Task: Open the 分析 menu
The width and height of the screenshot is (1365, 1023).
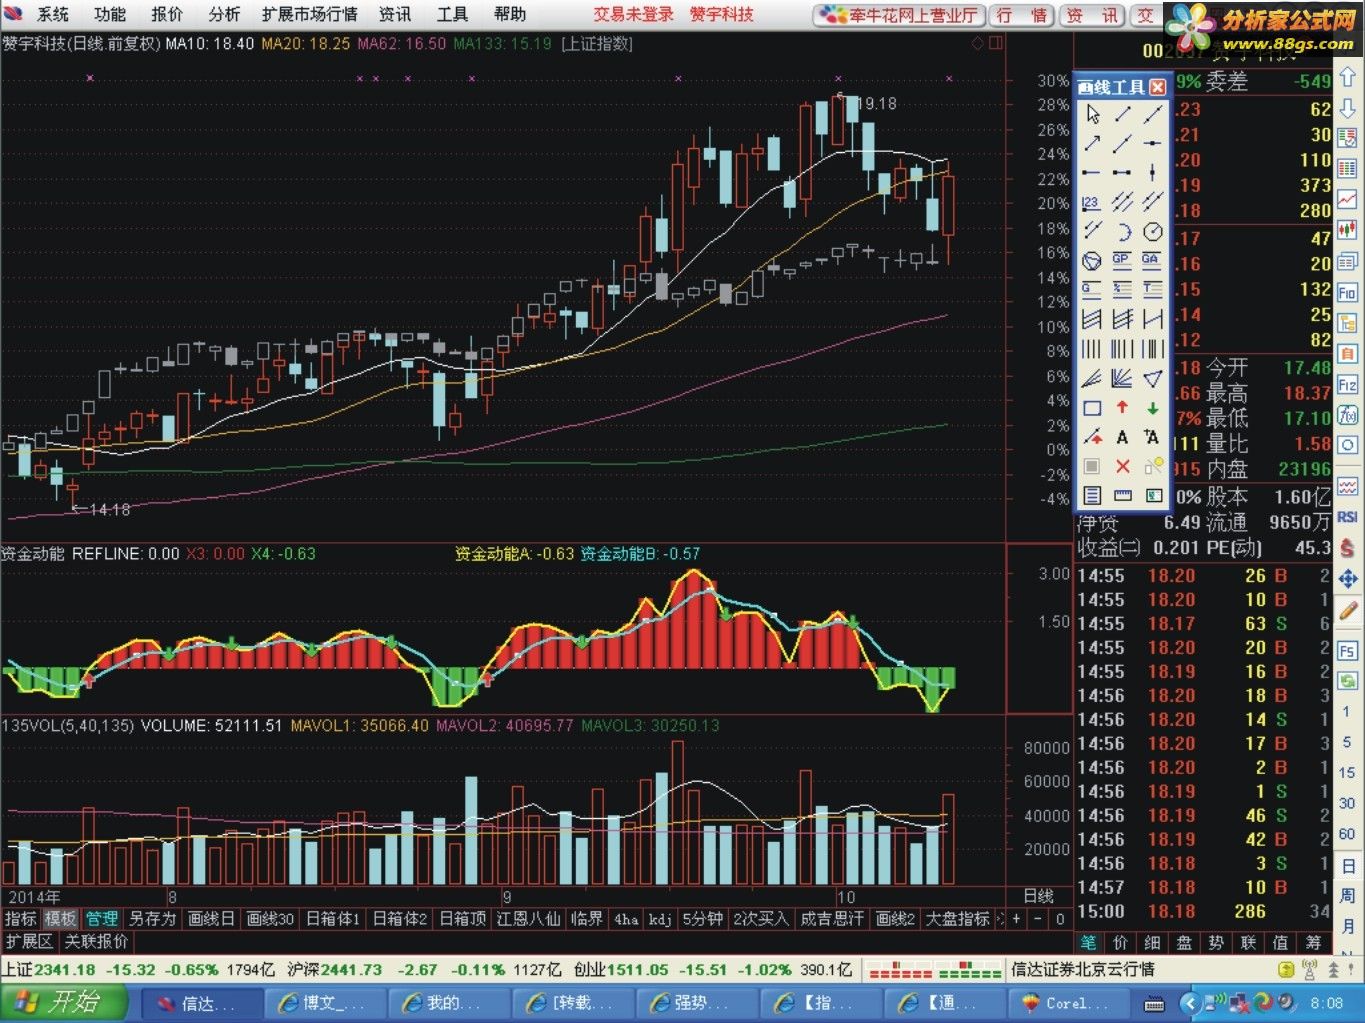Action: coord(224,14)
